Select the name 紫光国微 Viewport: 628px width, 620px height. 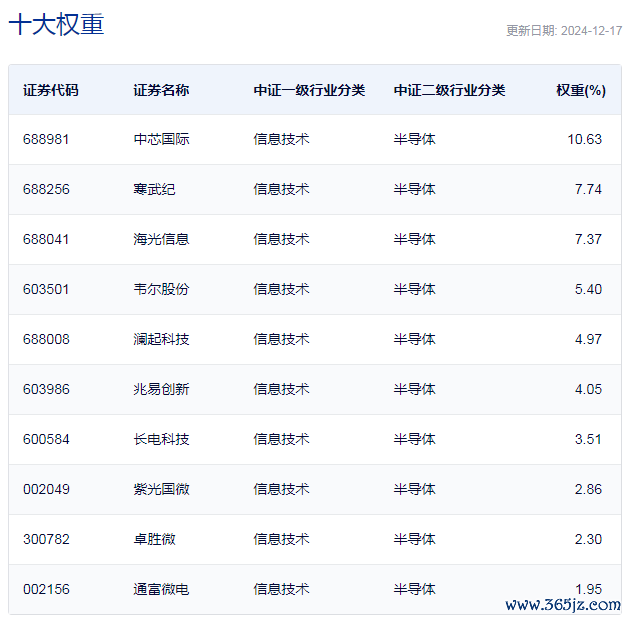point(161,489)
